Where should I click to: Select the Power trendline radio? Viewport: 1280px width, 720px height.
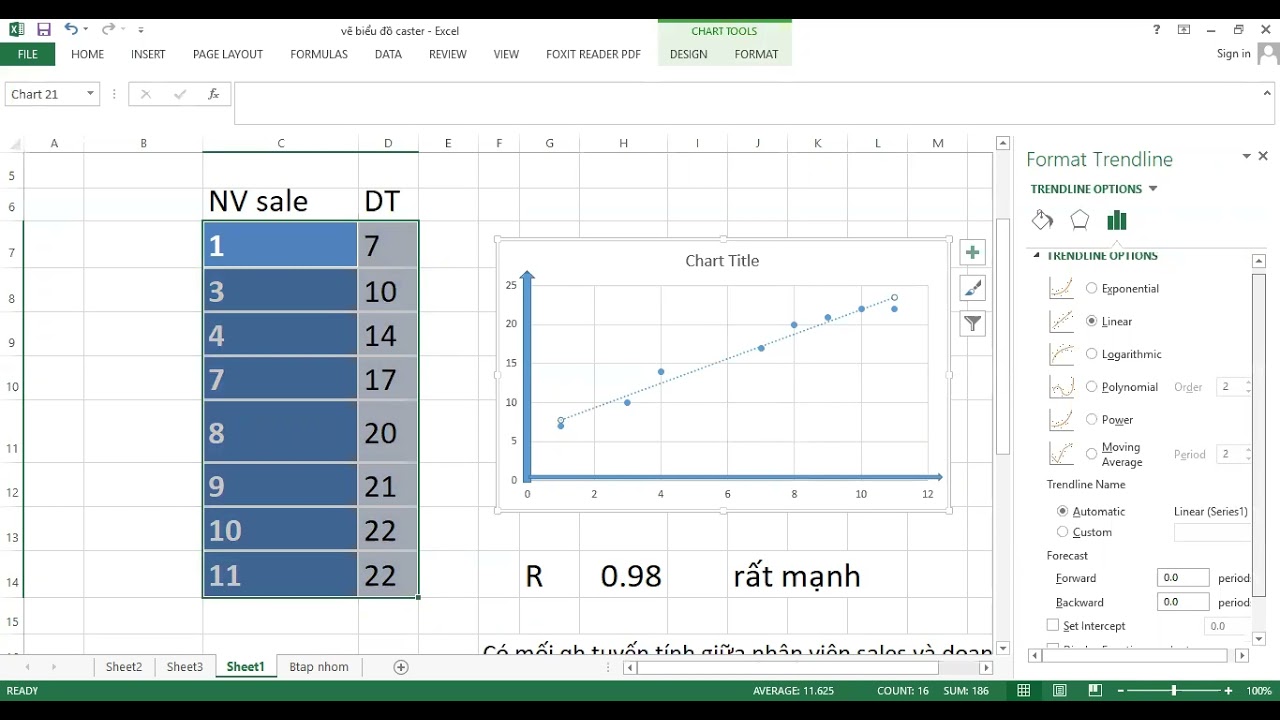click(1091, 420)
